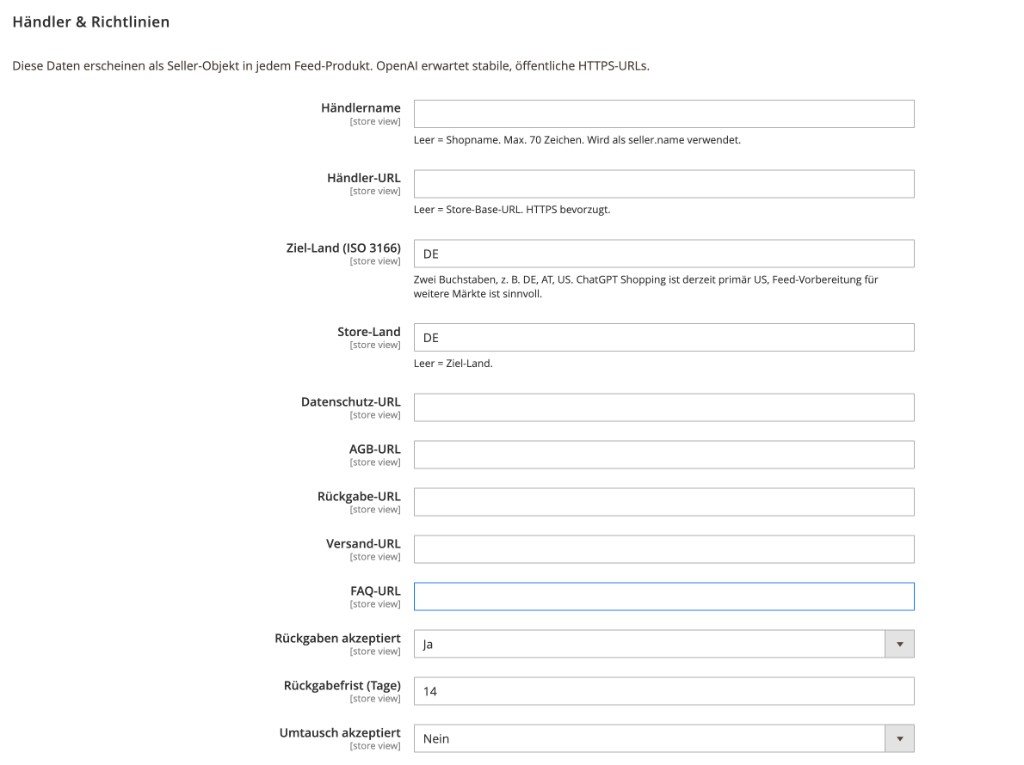This screenshot has width=1024, height=765.
Task: Focus the Händler-URL input box
Action: pos(664,184)
